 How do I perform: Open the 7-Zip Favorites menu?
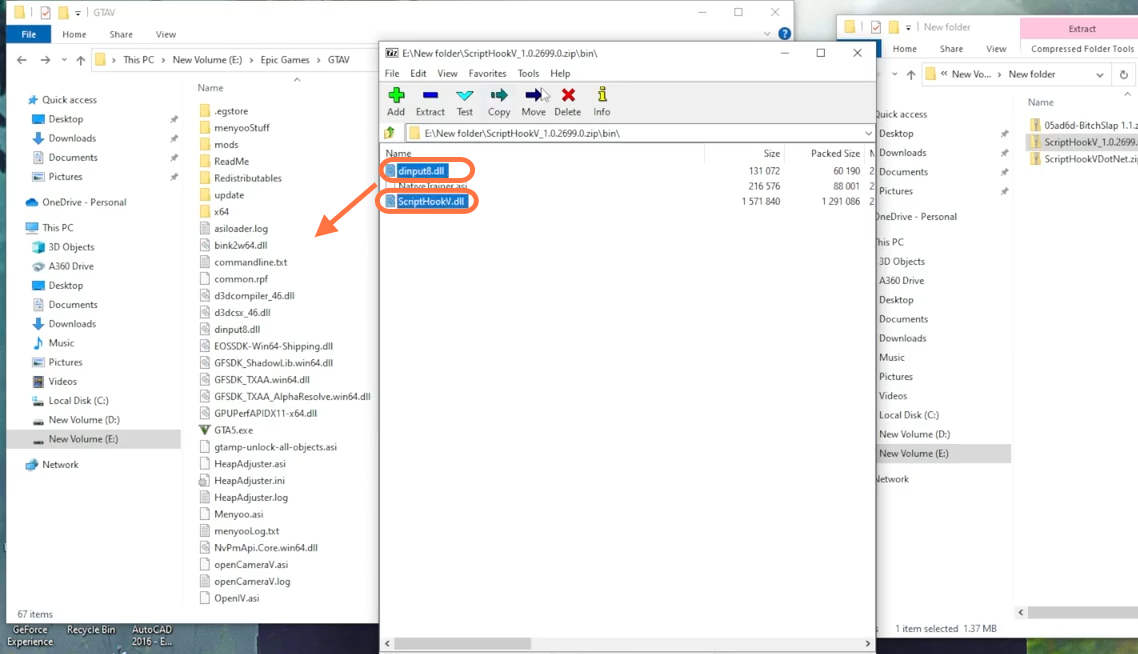point(487,73)
